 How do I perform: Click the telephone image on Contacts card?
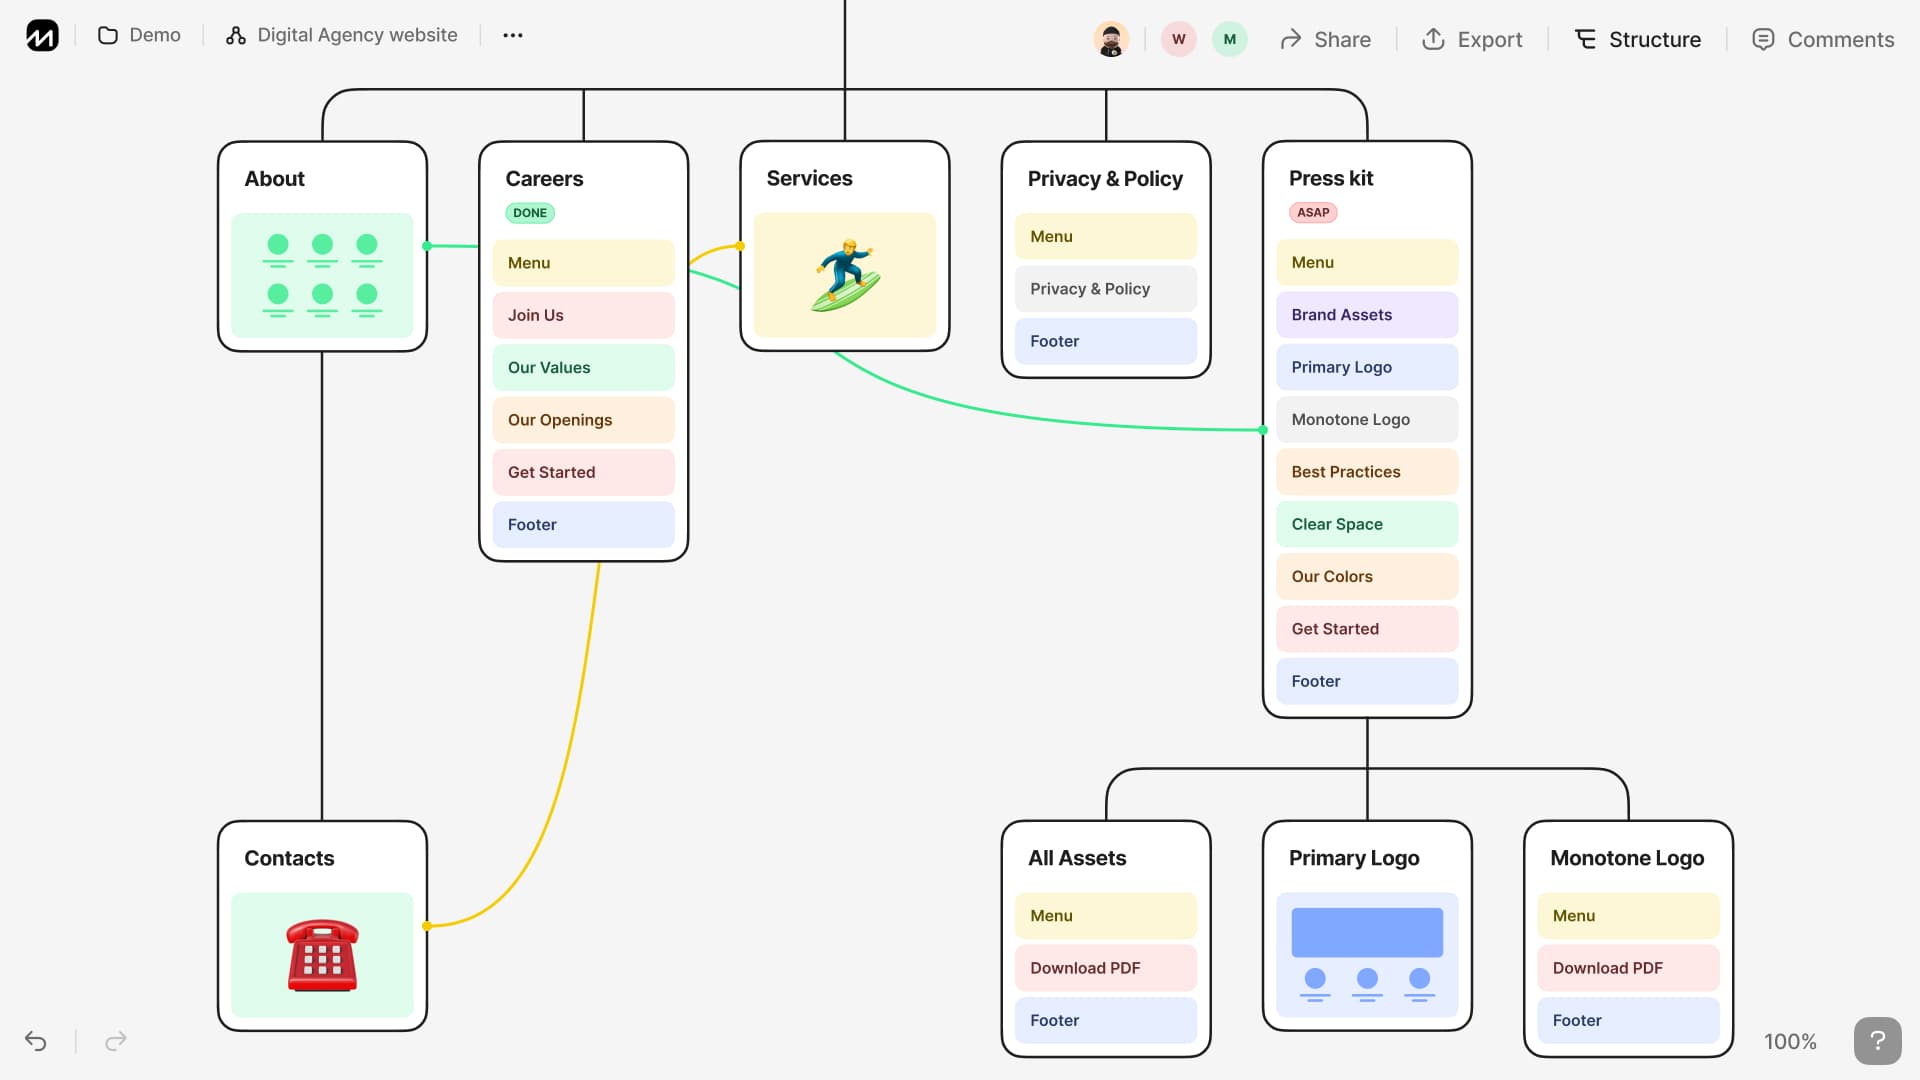point(322,956)
